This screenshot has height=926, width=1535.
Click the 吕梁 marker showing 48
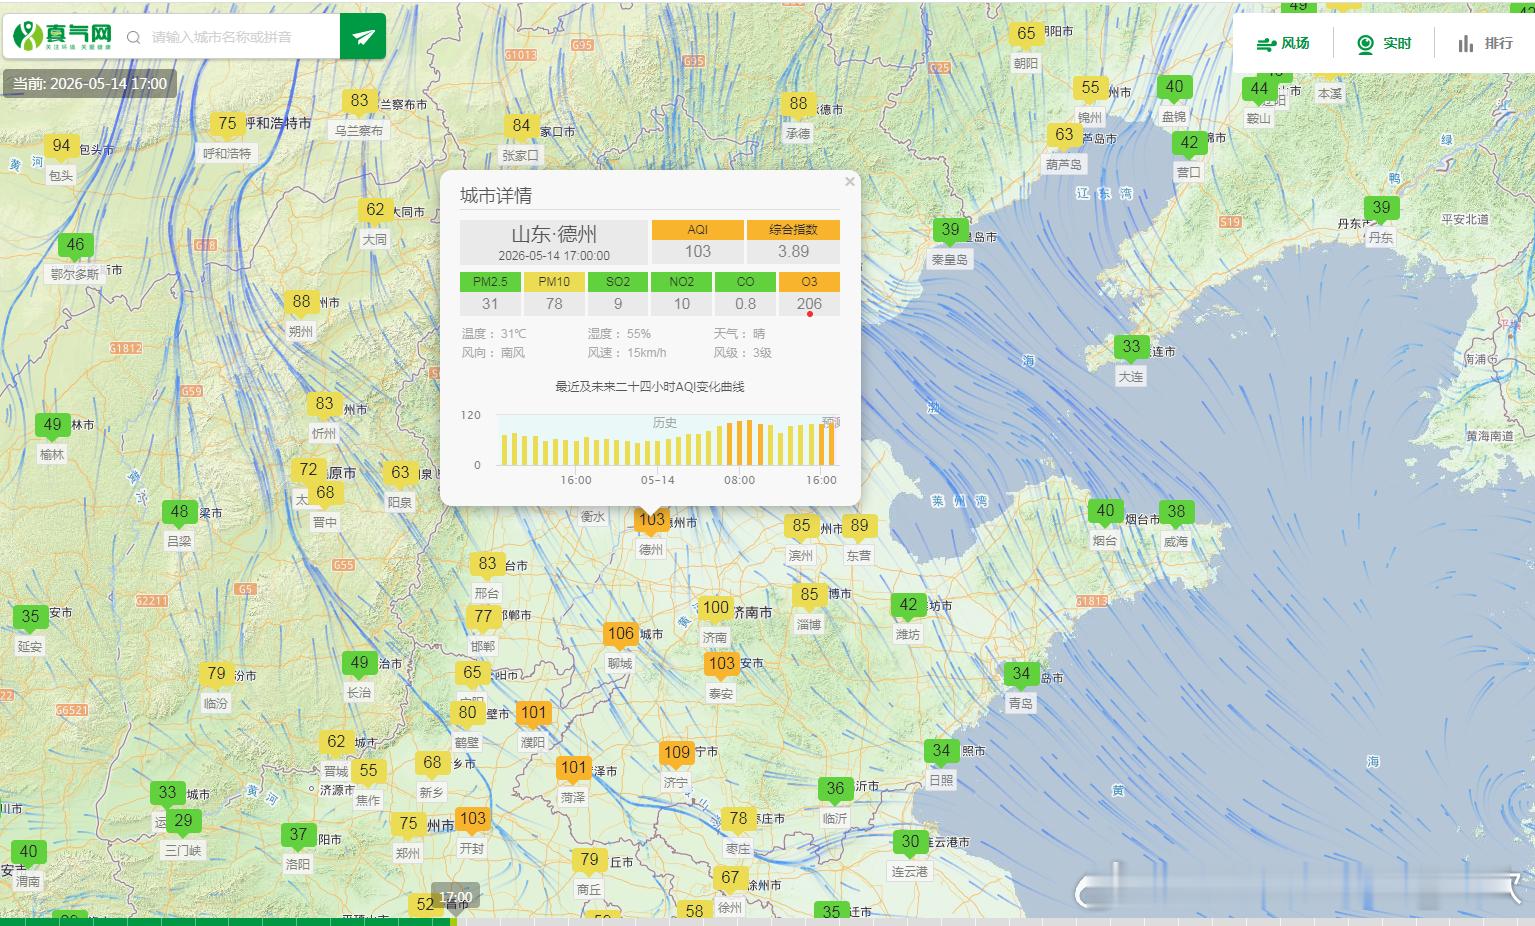point(179,512)
